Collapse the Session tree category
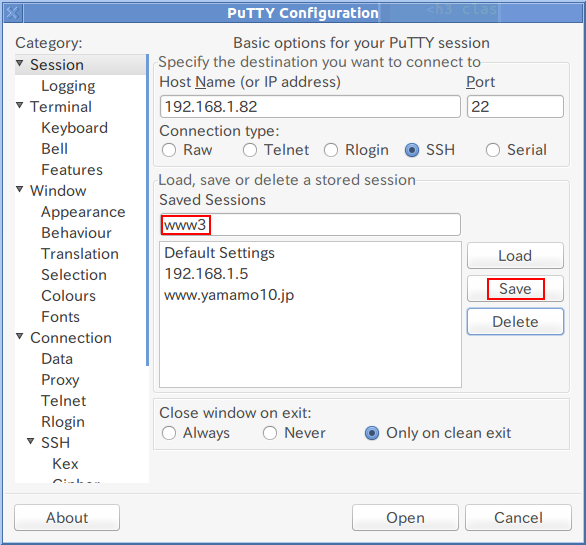Viewport: 586px width, 545px height. (x=20, y=63)
